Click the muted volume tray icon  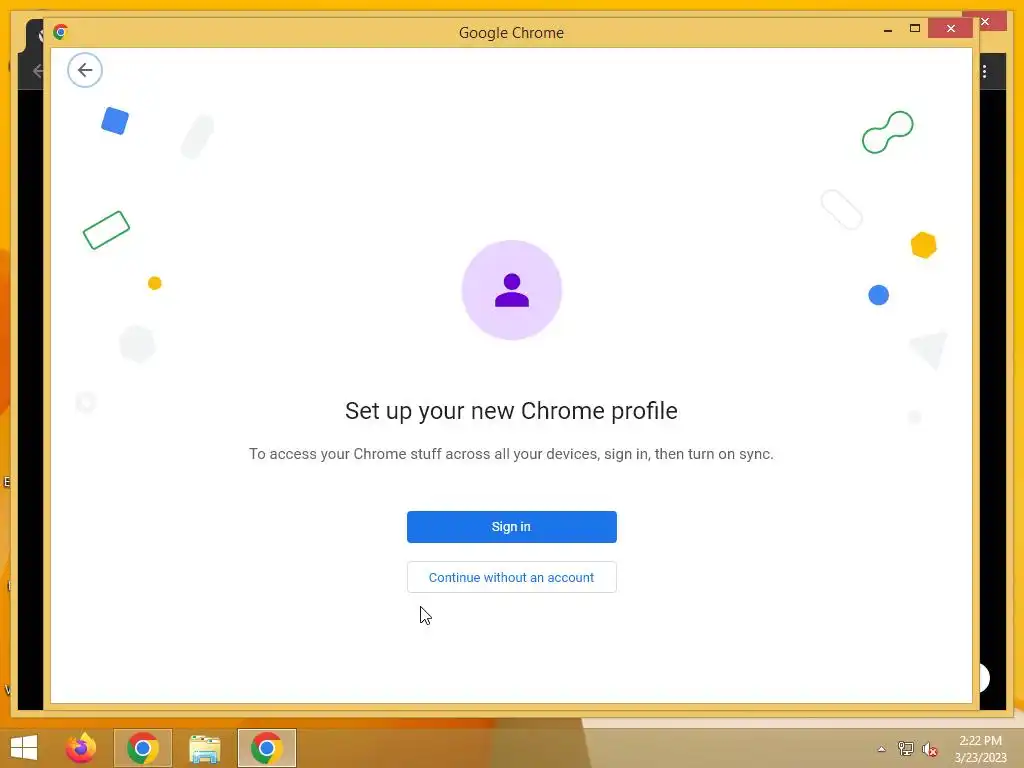[x=929, y=749]
